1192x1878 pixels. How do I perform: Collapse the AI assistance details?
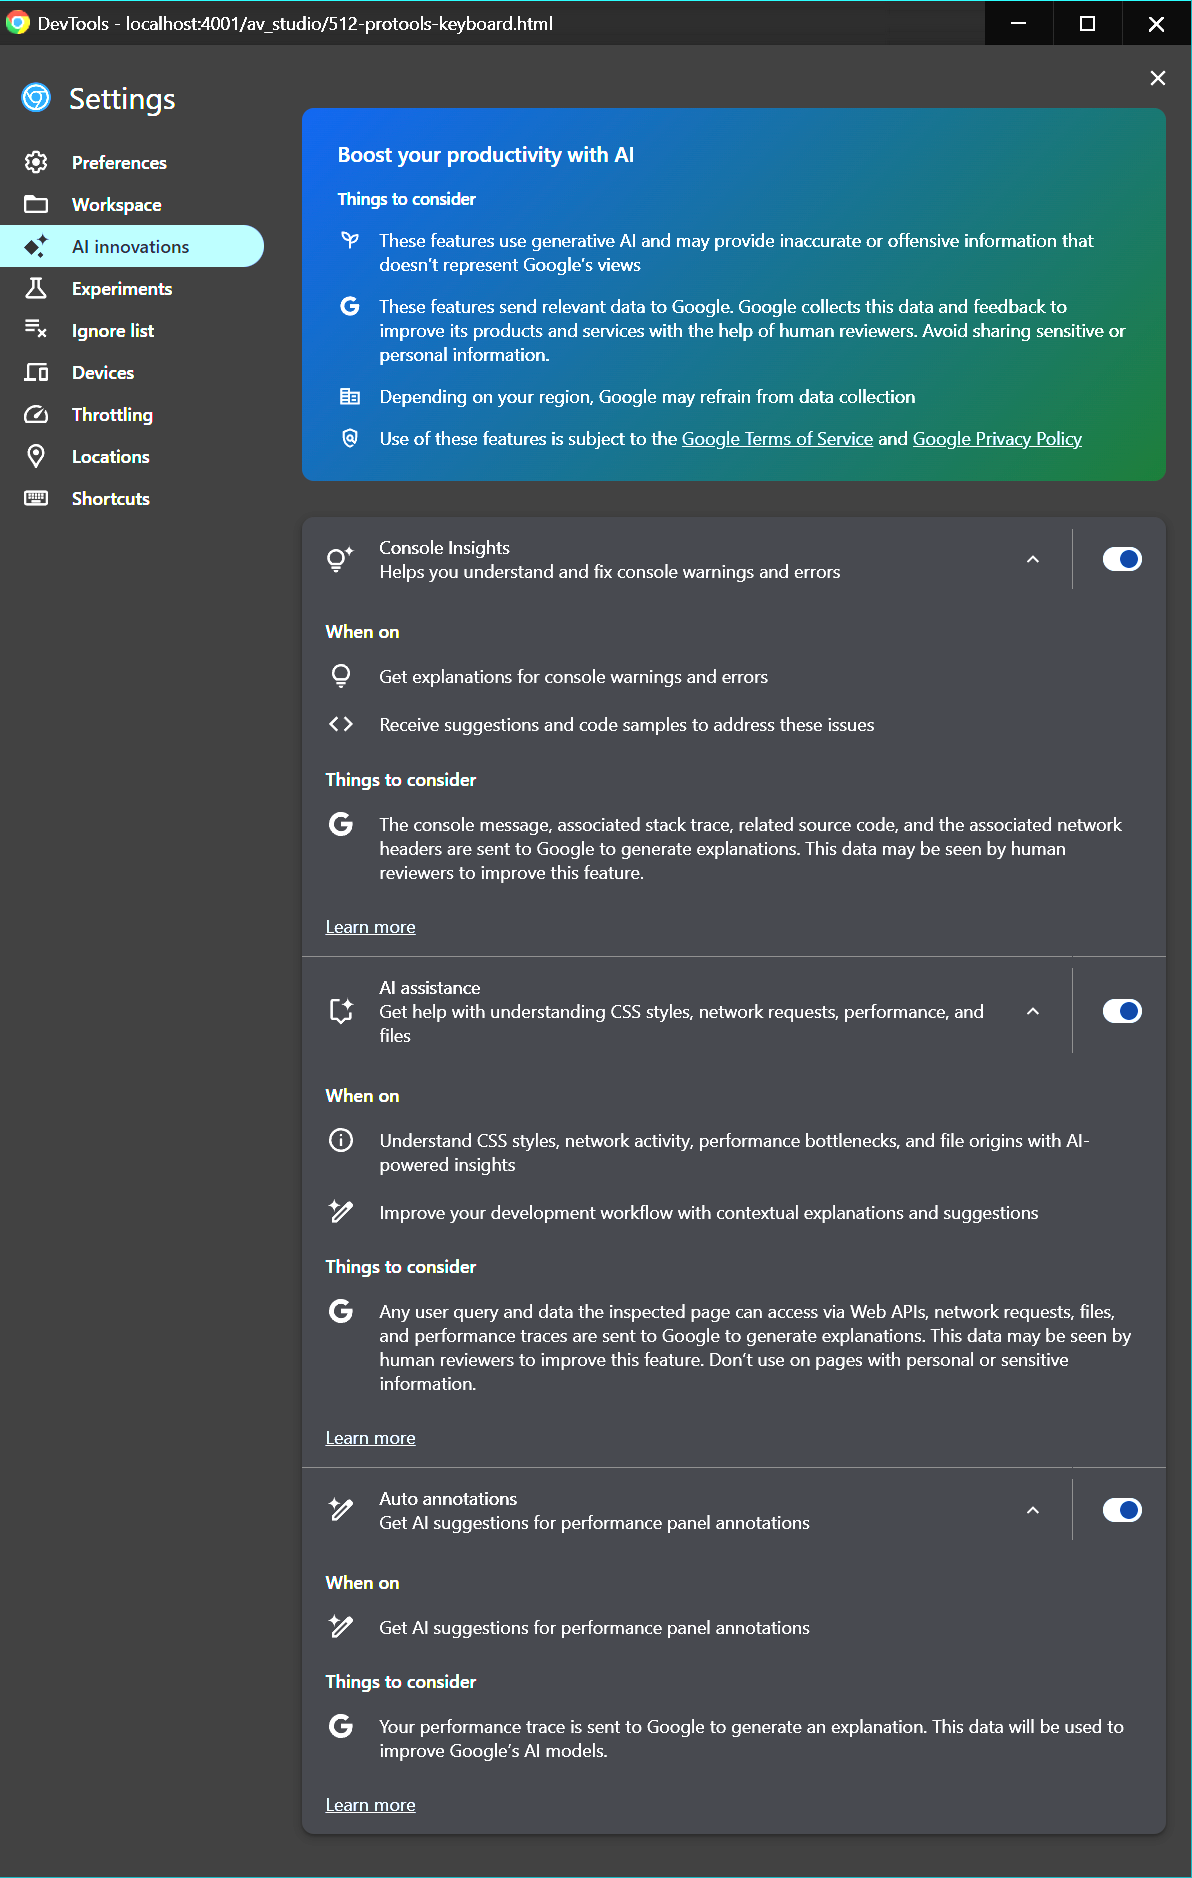pyautogui.click(x=1033, y=1012)
